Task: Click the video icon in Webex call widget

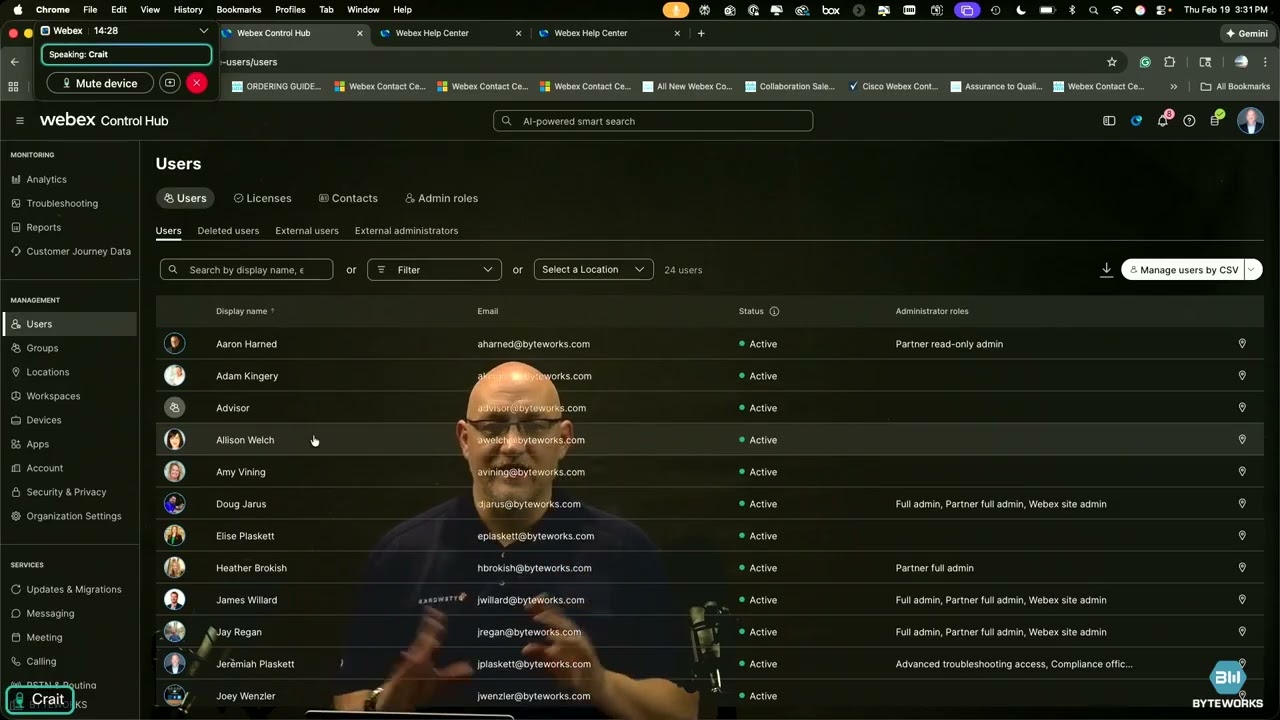Action: (170, 83)
